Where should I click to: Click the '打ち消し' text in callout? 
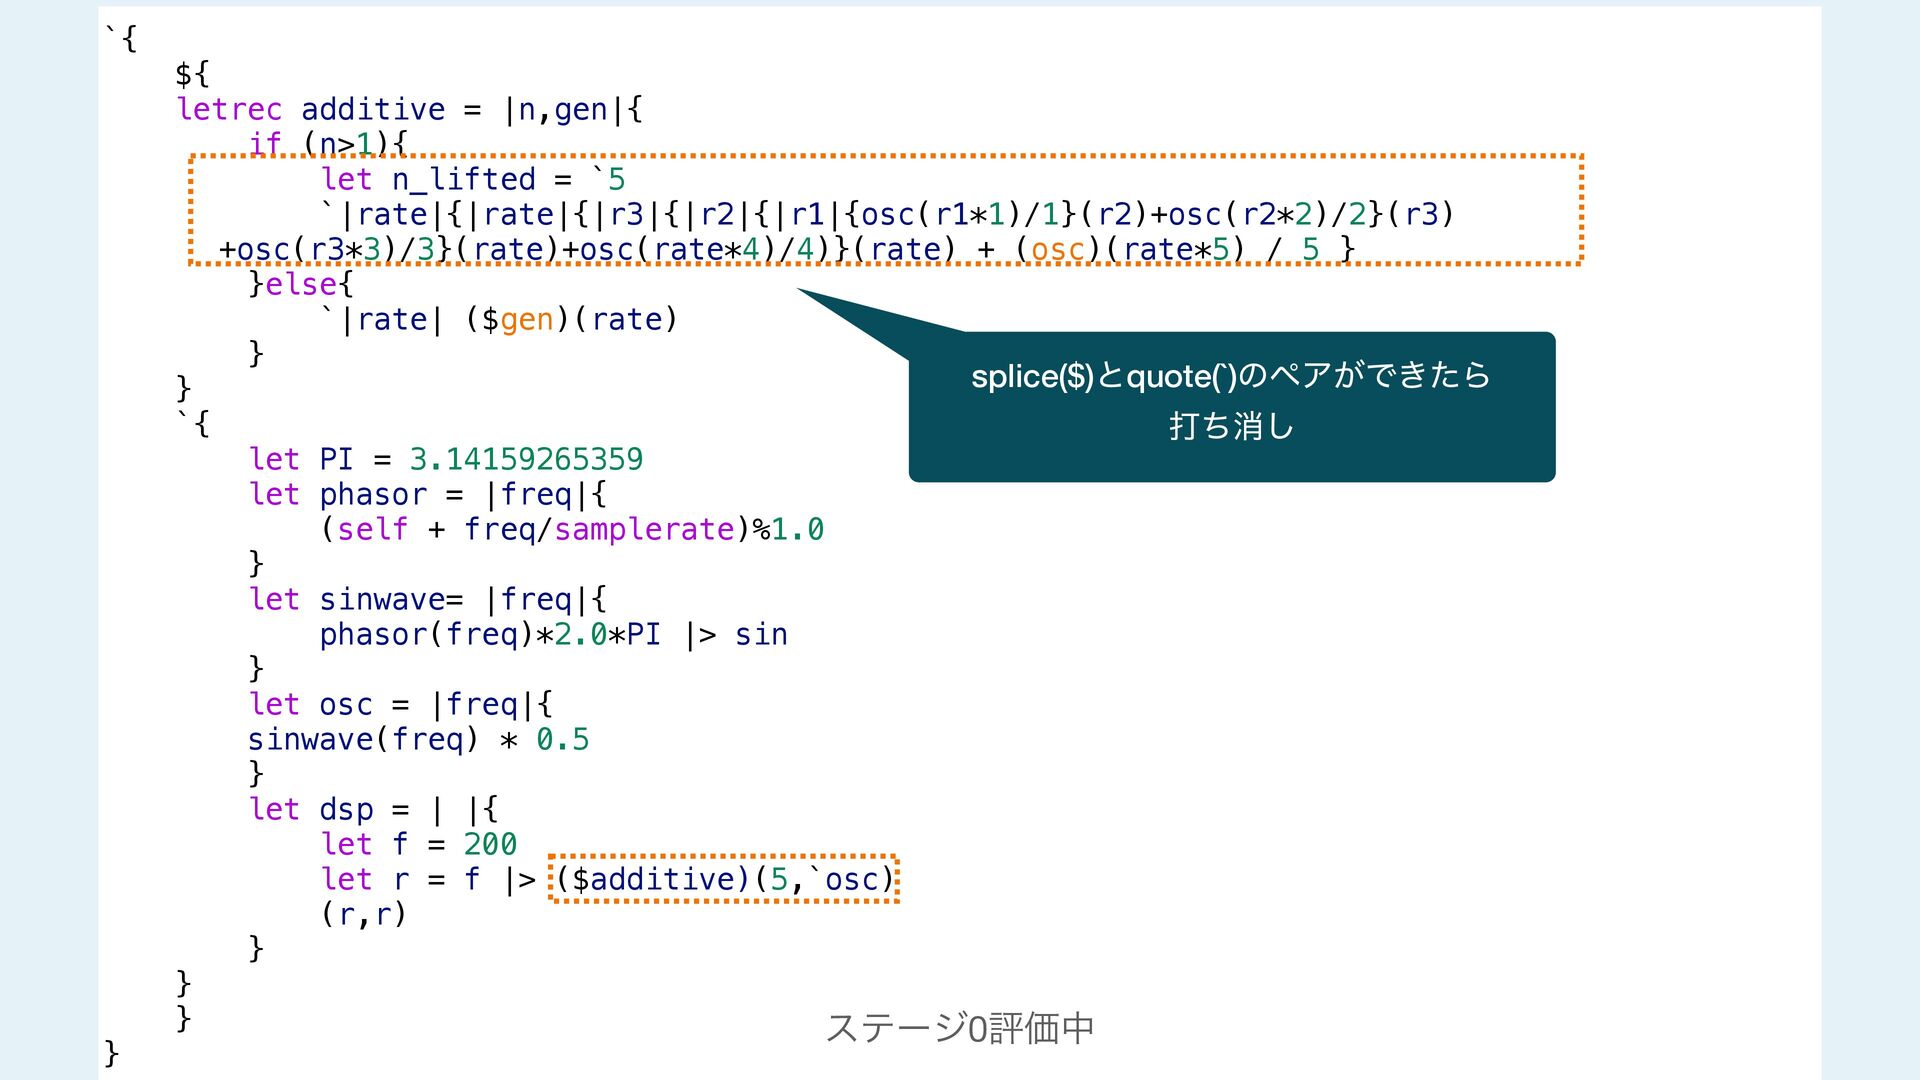click(x=1231, y=426)
